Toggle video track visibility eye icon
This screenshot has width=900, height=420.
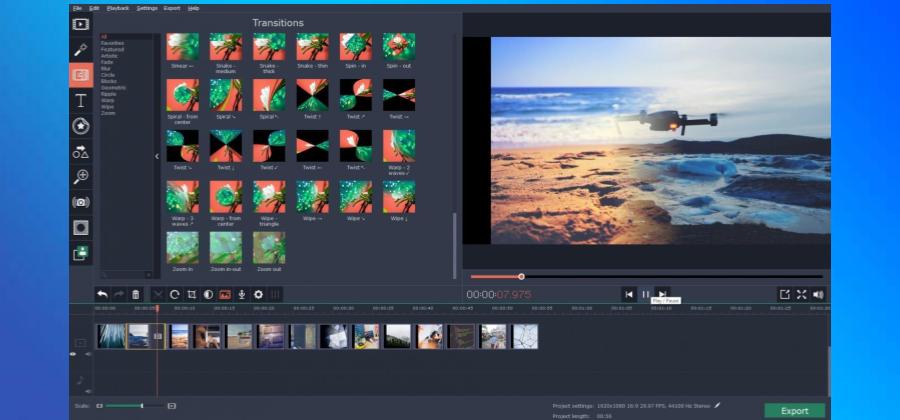coord(73,354)
